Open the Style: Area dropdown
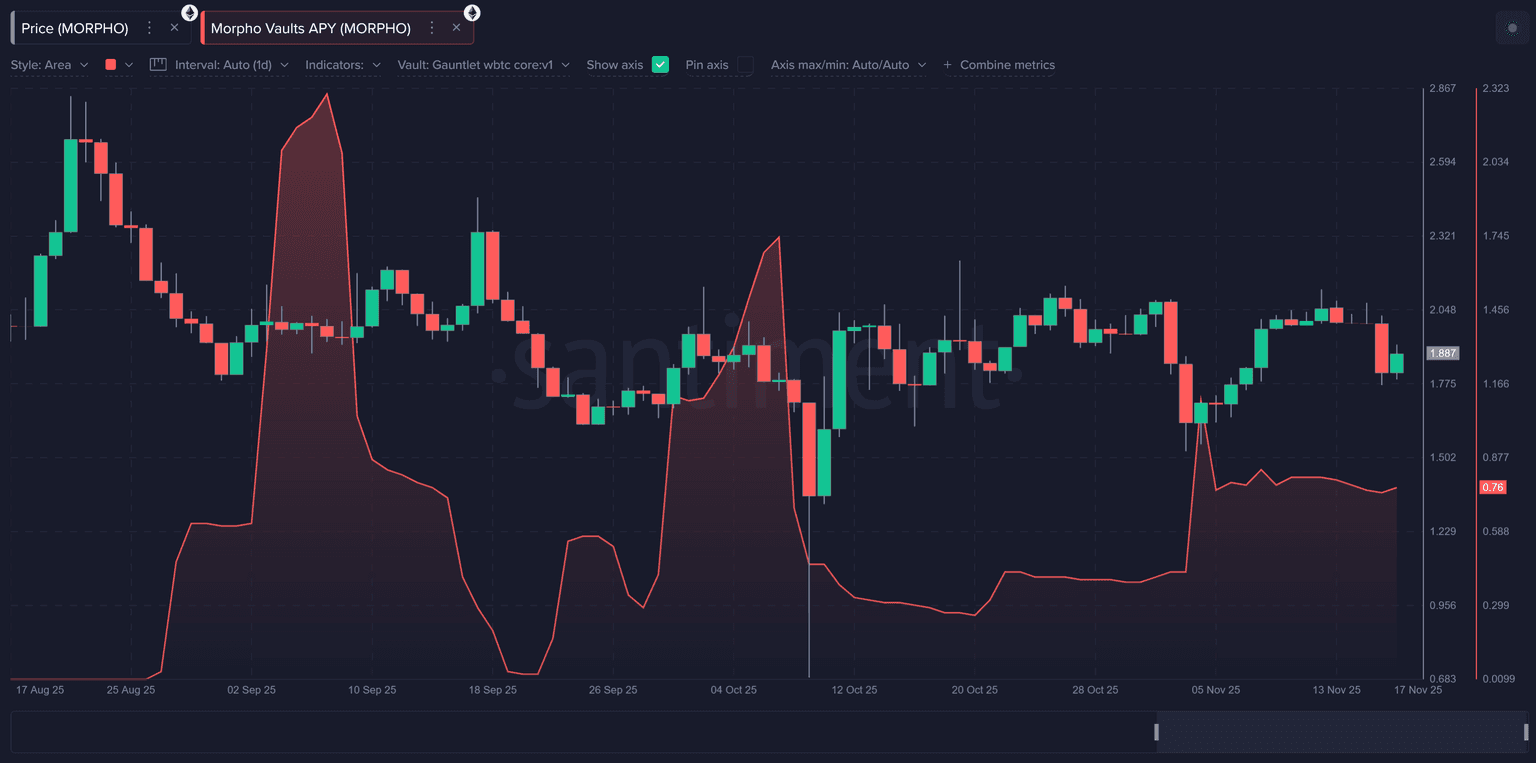 click(49, 65)
